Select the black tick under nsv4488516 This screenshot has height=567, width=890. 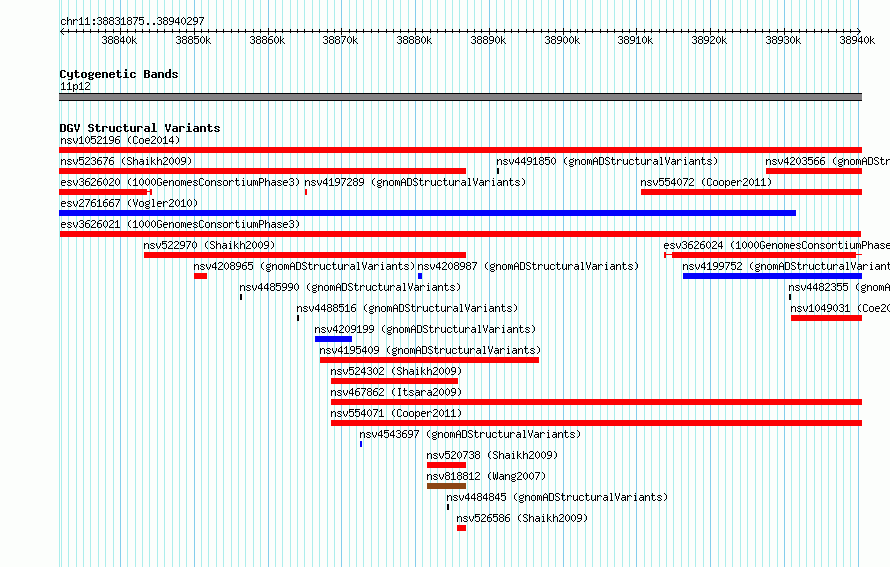[298, 318]
